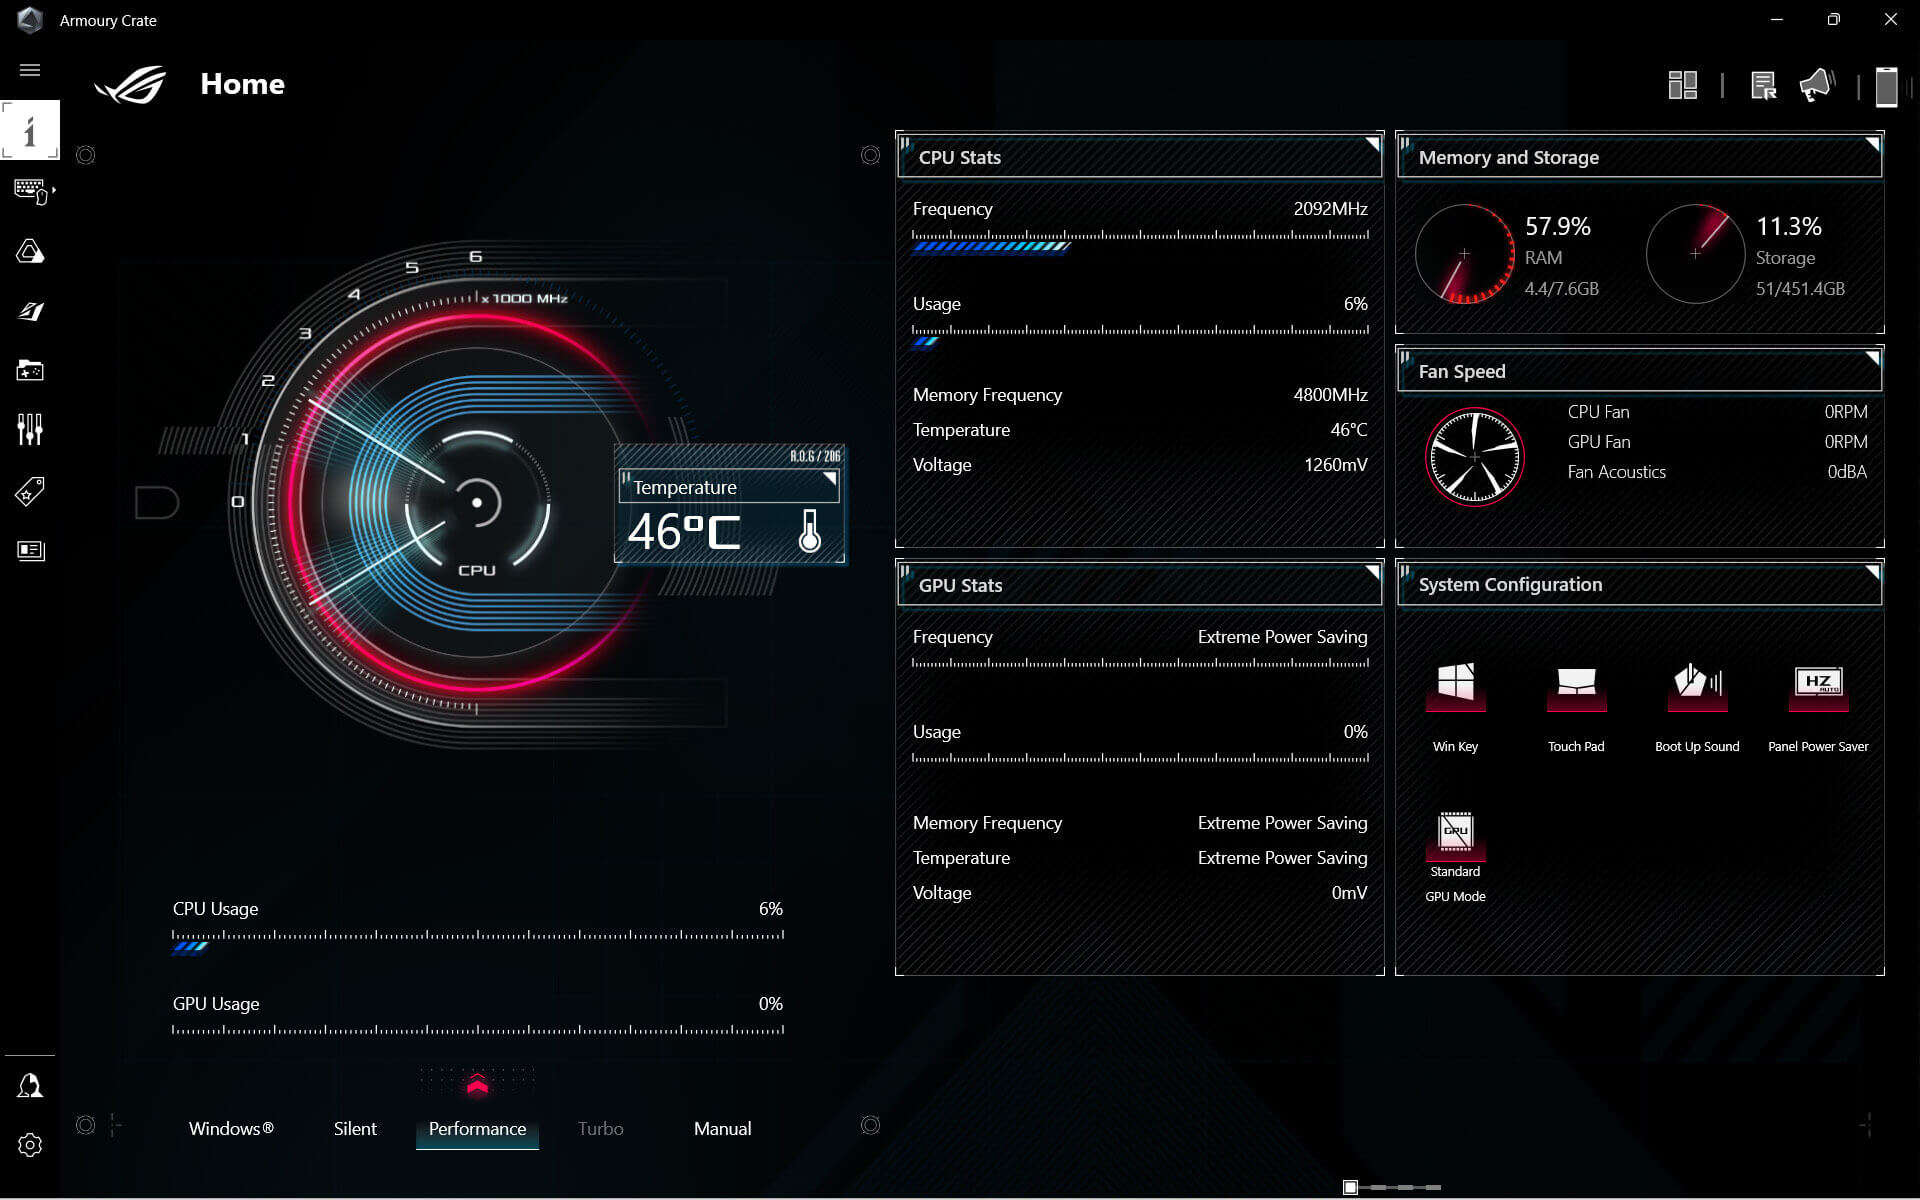Click the Settings gear icon in sidebar

30,1145
